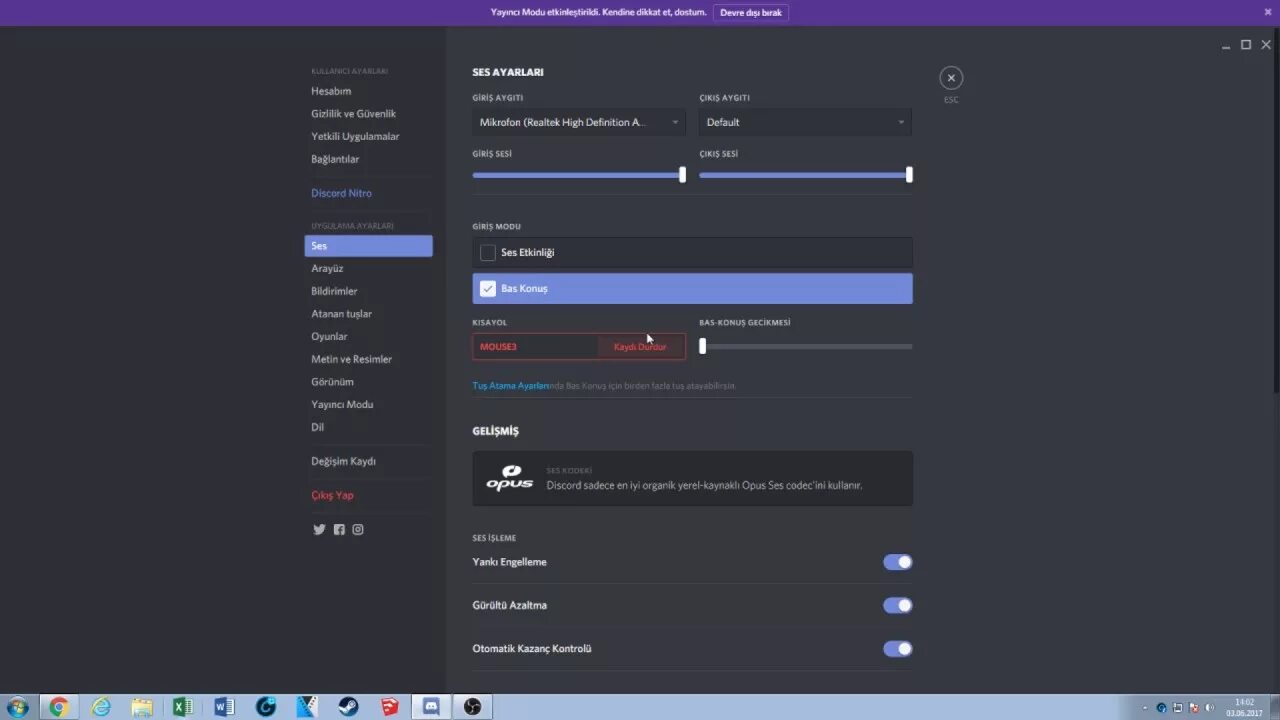Viewport: 1280px width, 720px height.
Task: Click the blue circular tray icon
Action: tap(1162, 708)
